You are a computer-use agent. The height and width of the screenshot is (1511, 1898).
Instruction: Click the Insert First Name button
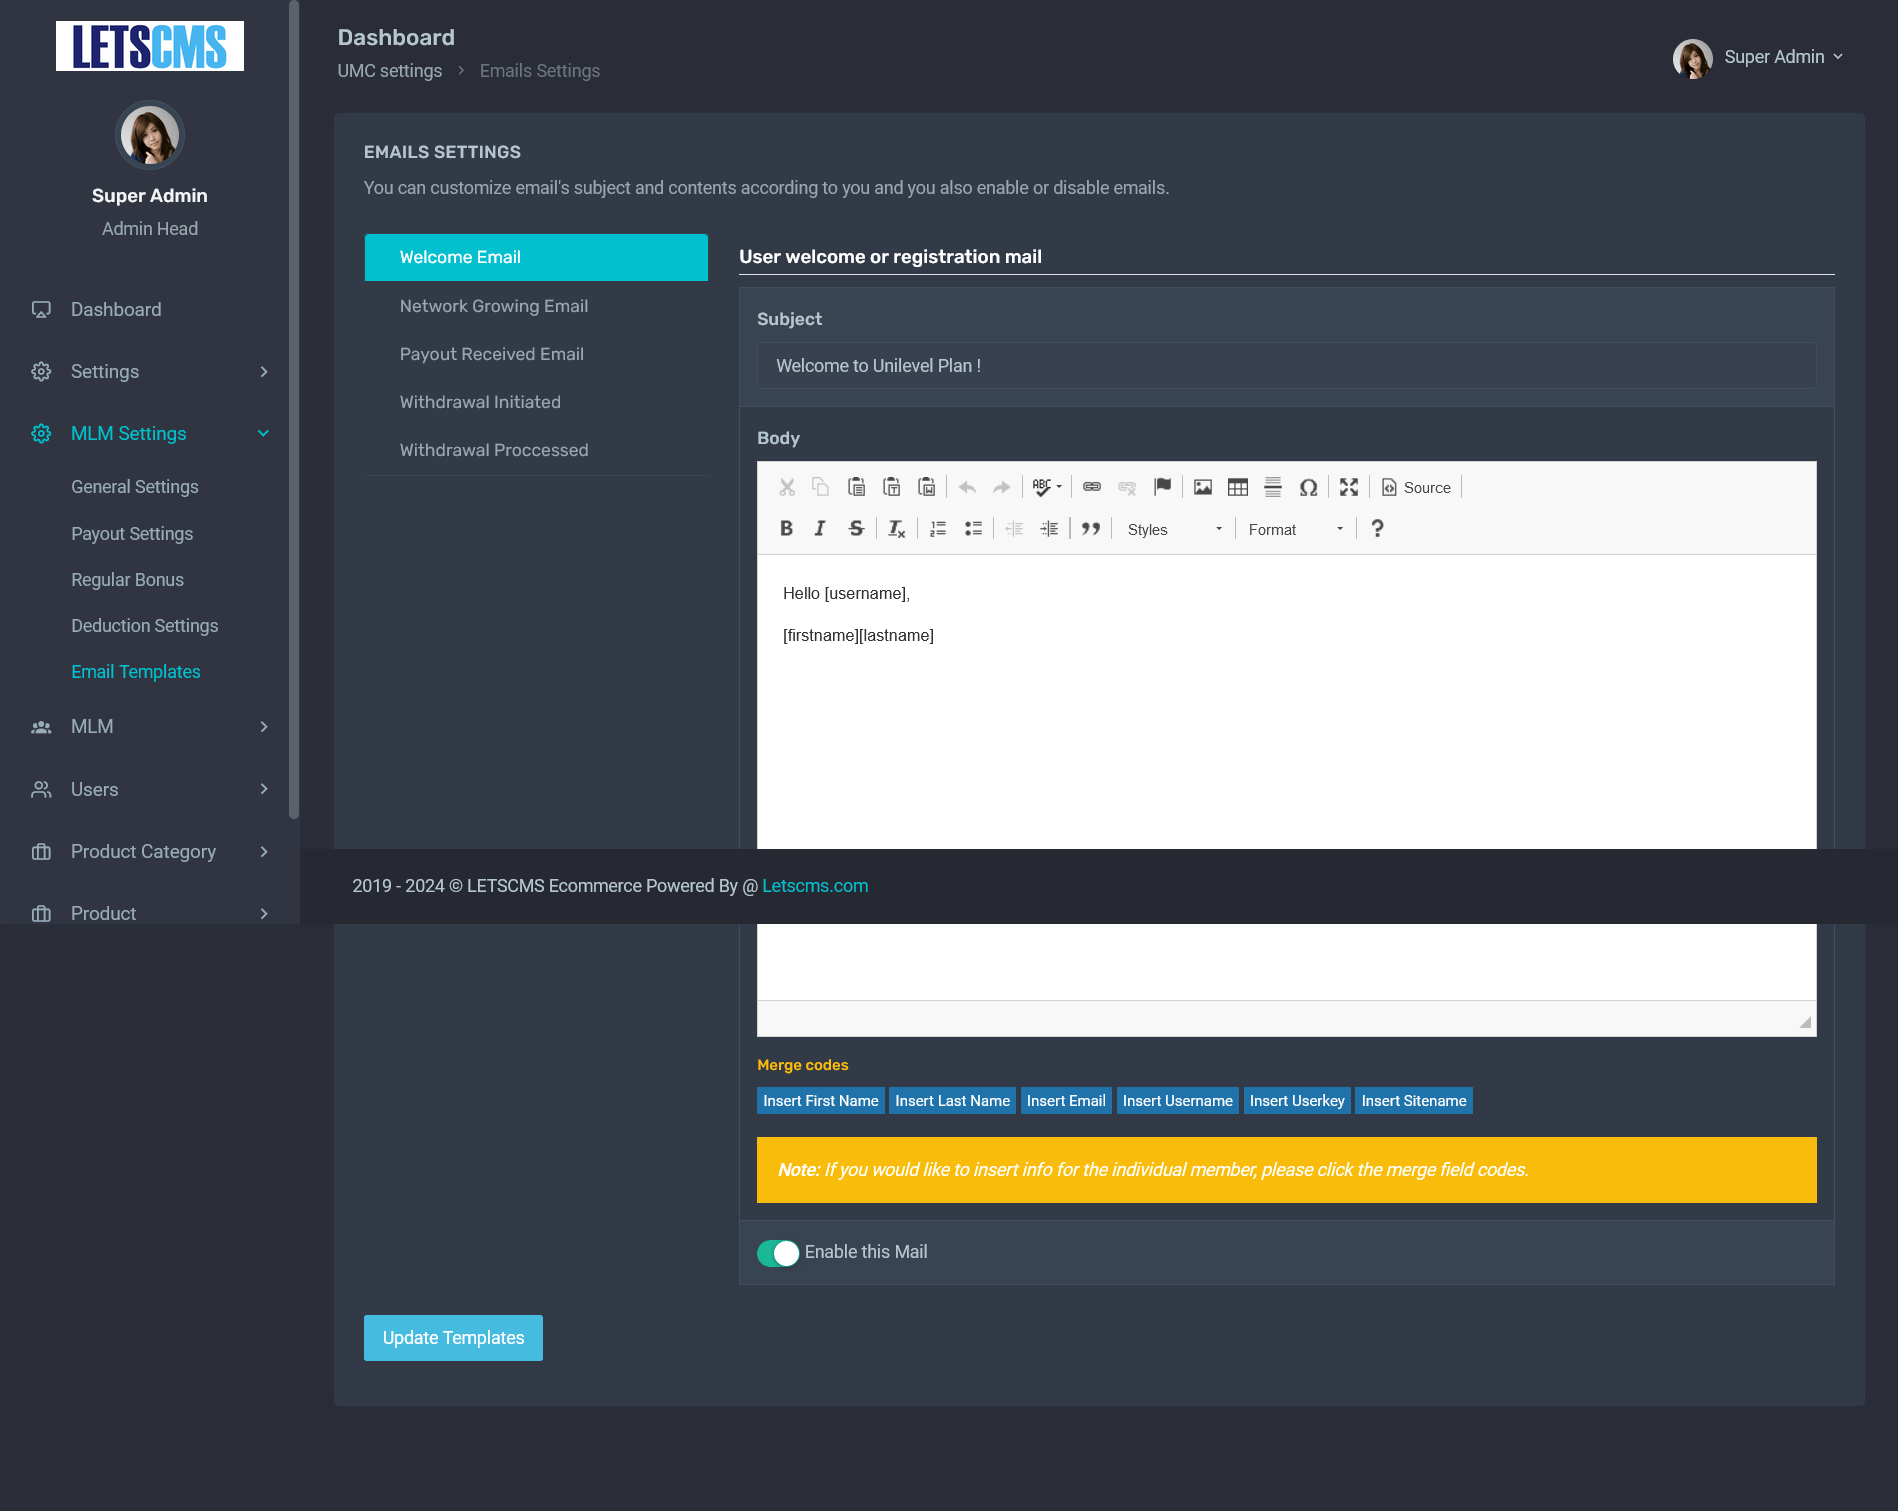click(820, 1101)
